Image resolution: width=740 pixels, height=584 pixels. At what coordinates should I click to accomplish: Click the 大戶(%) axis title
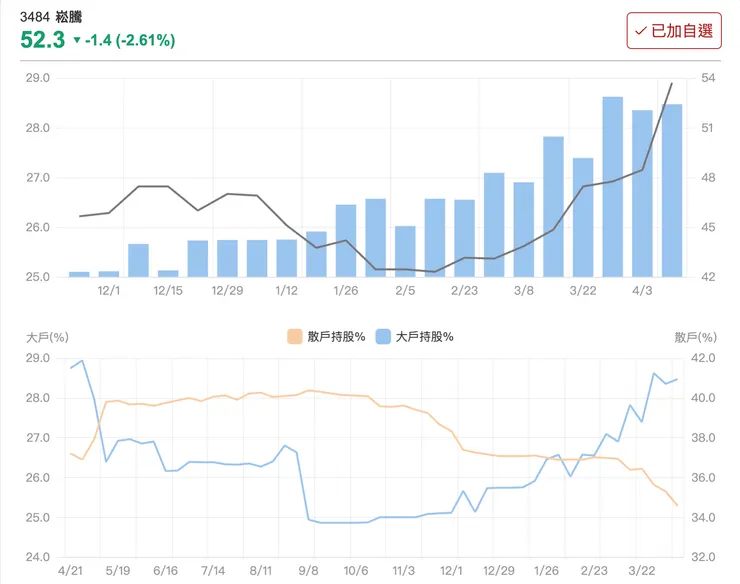(x=42, y=338)
